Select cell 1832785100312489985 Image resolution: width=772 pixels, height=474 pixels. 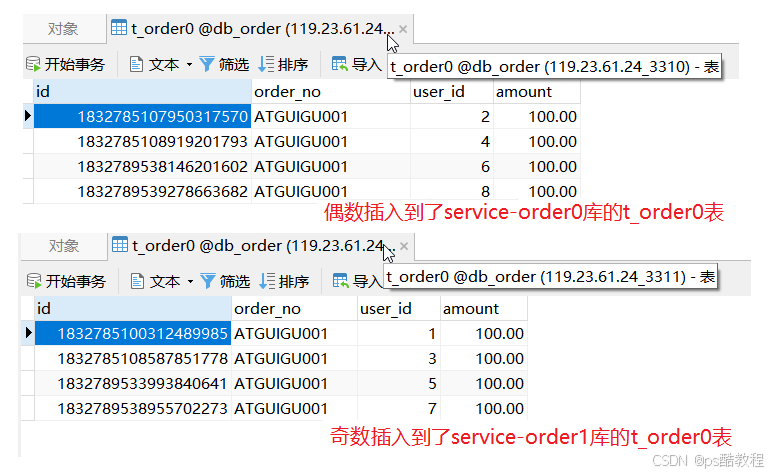pyautogui.click(x=133, y=334)
